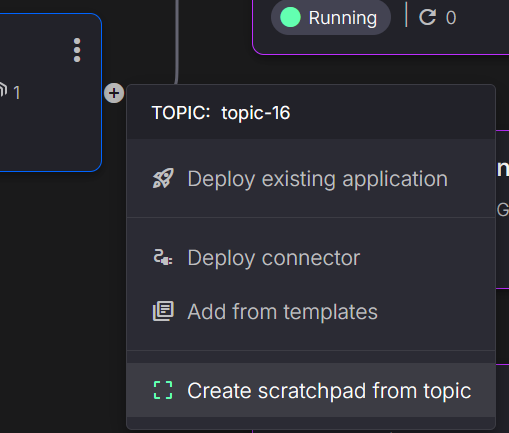
Task: Choose Create scratchpad from topic
Action: [x=311, y=390]
